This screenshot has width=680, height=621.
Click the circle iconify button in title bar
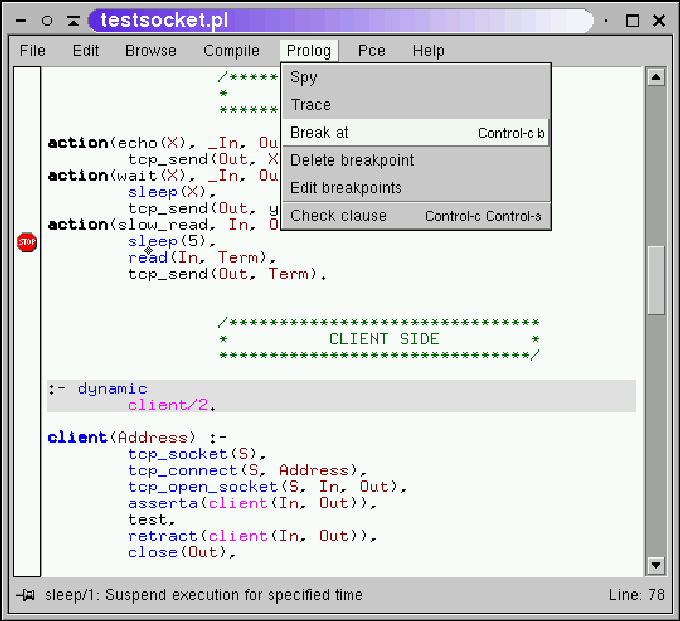pyautogui.click(x=47, y=20)
